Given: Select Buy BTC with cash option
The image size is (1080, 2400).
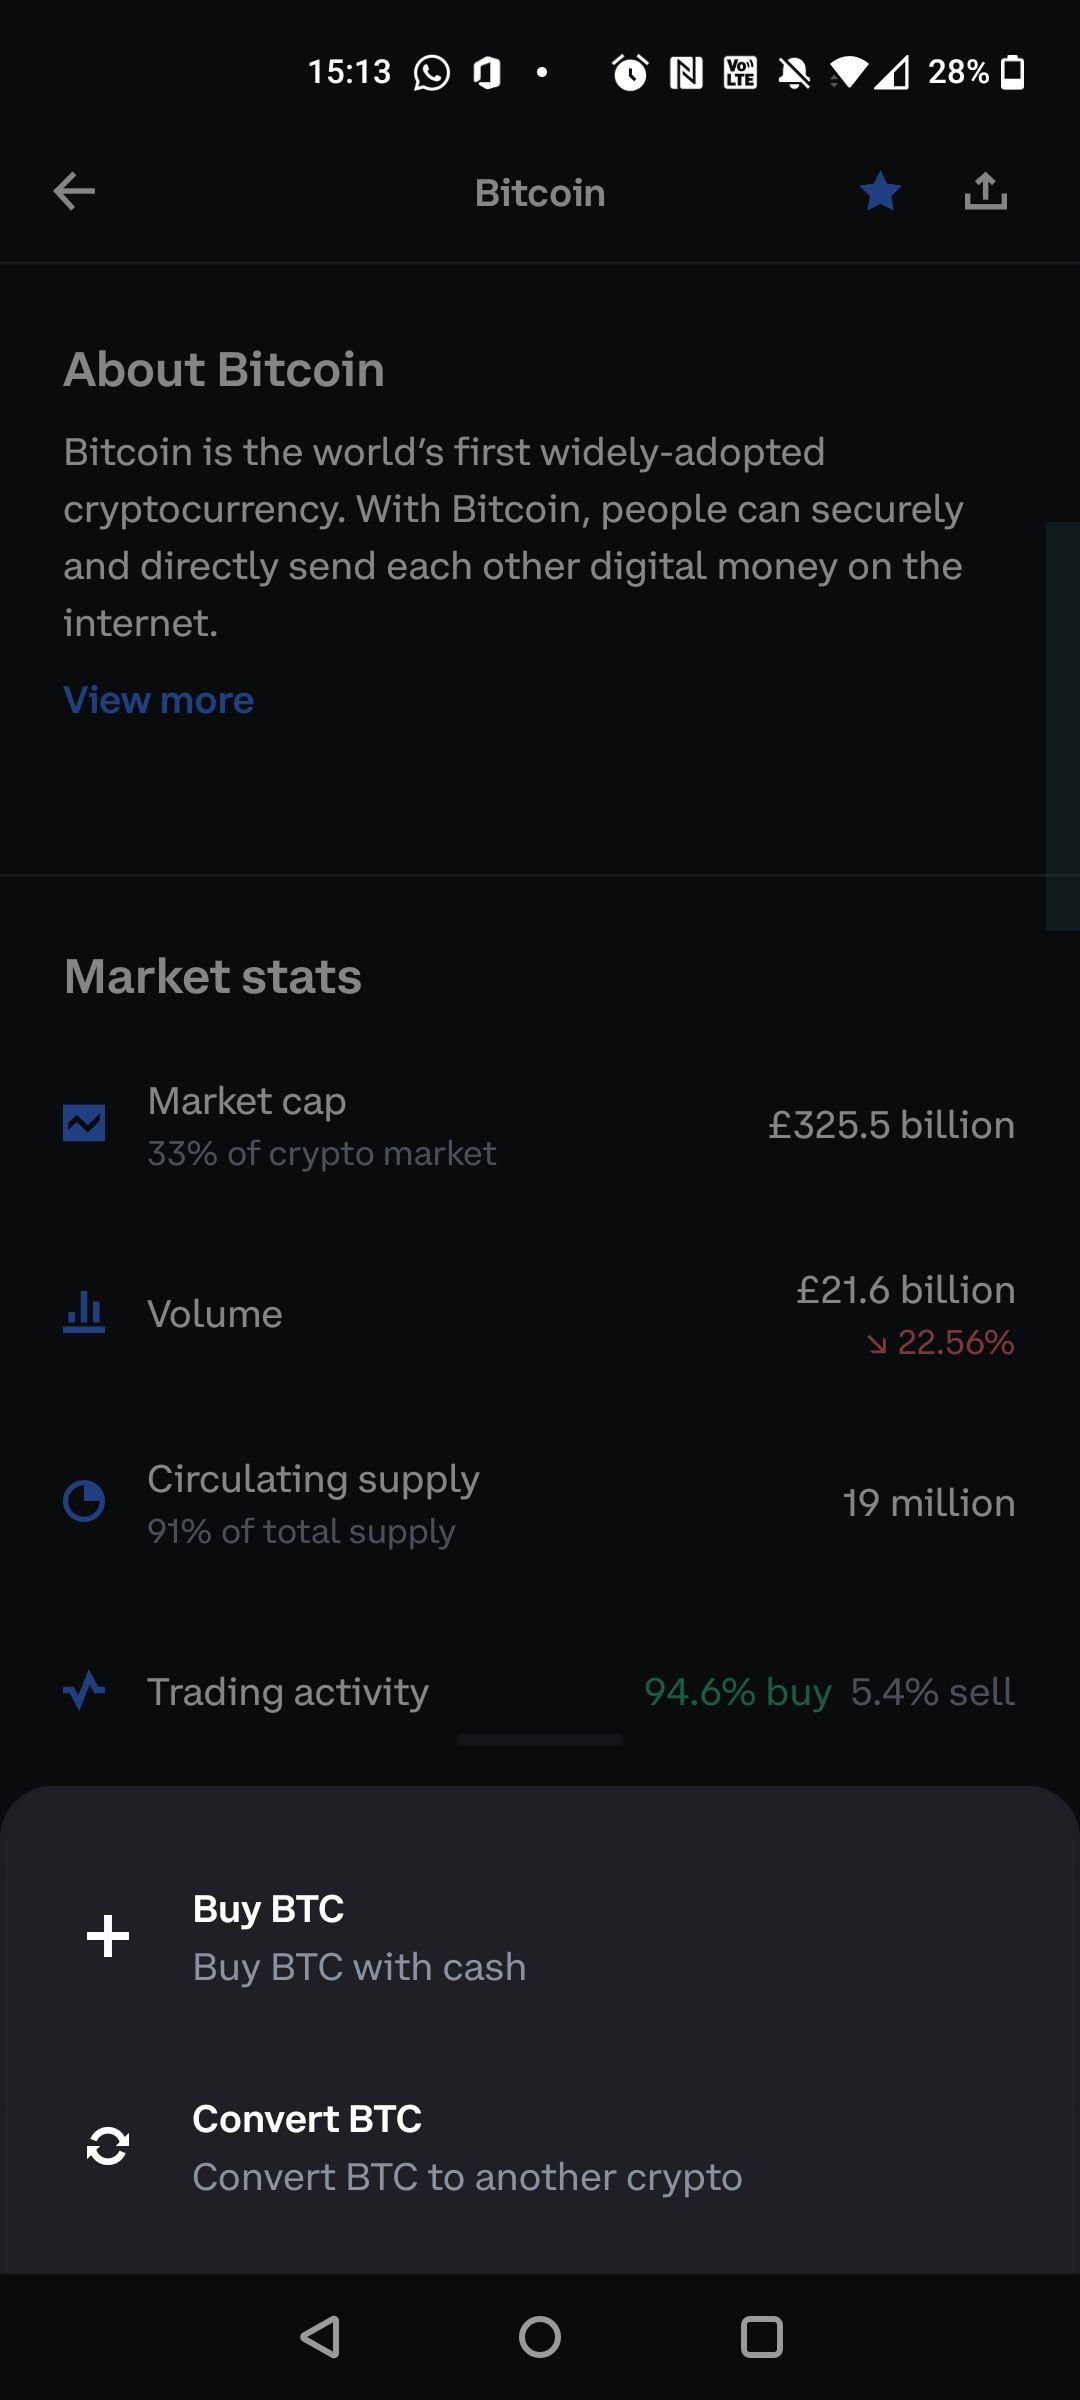Looking at the screenshot, I should [x=358, y=1938].
